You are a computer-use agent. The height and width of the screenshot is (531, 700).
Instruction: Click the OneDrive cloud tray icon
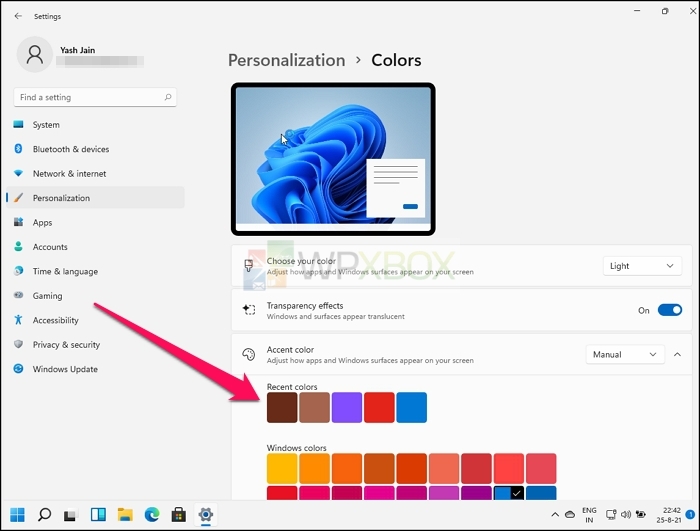tap(570, 514)
